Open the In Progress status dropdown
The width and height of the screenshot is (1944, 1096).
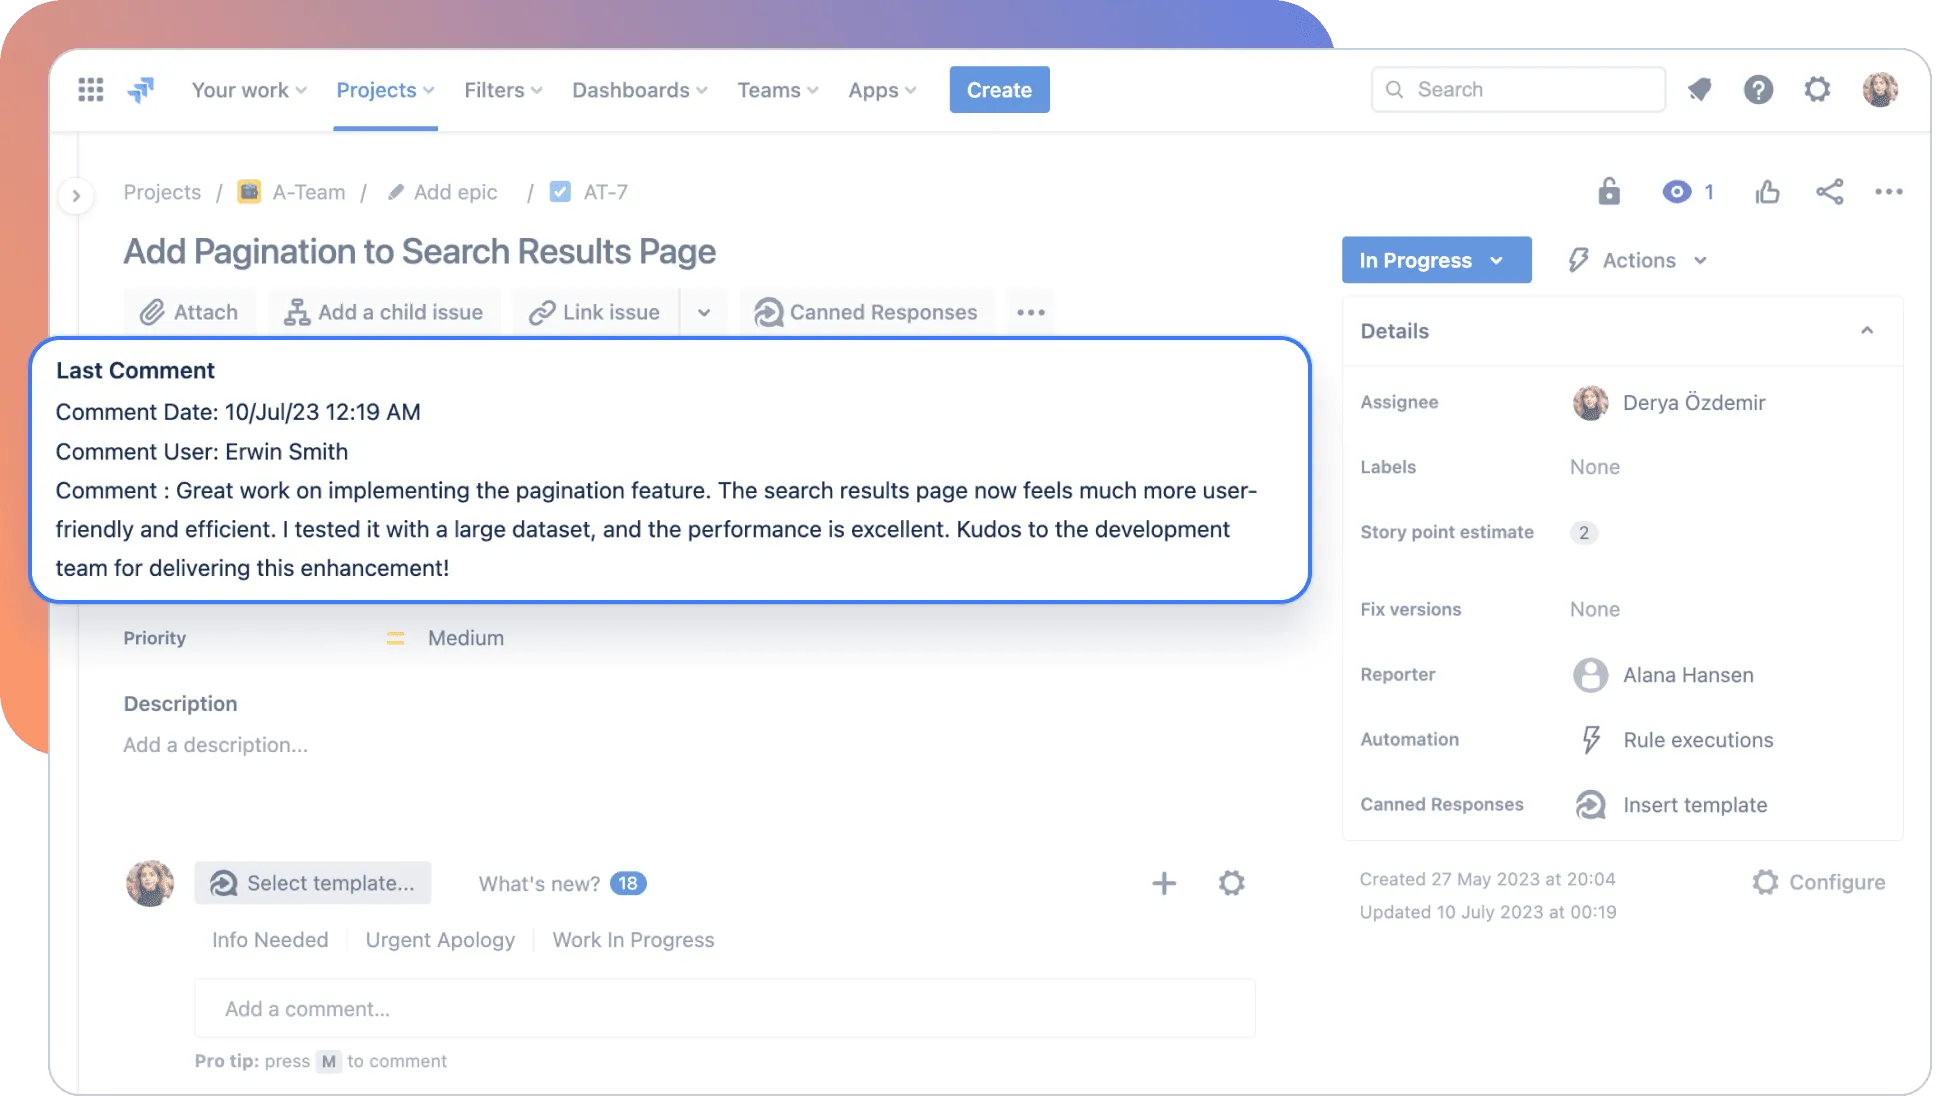tap(1435, 260)
